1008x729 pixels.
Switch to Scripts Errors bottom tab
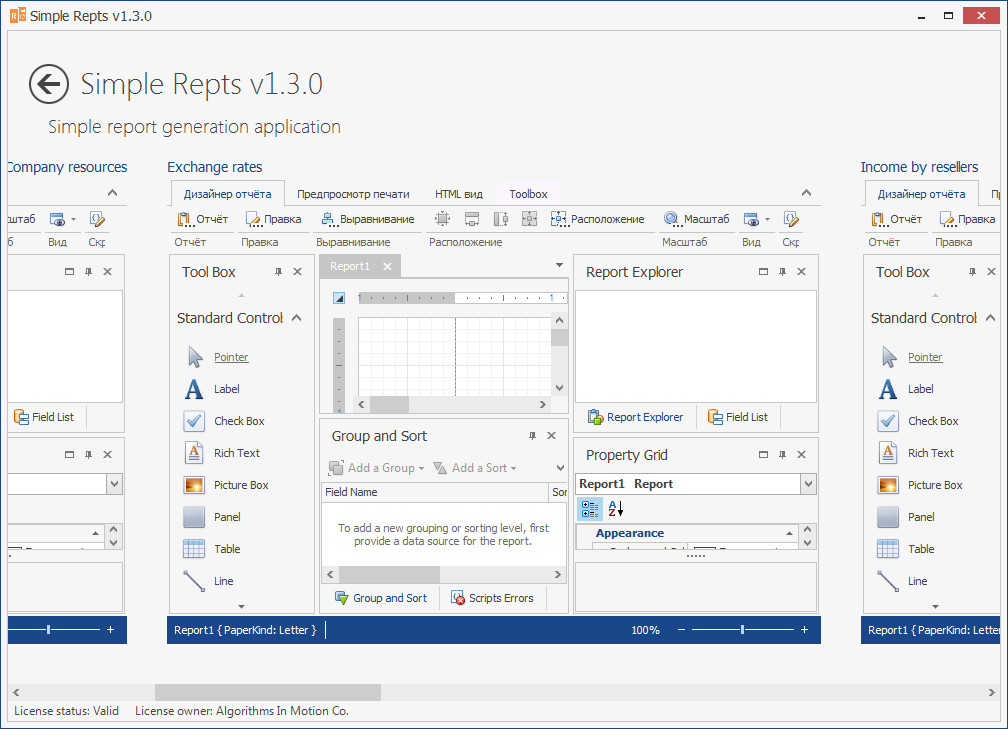click(492, 598)
